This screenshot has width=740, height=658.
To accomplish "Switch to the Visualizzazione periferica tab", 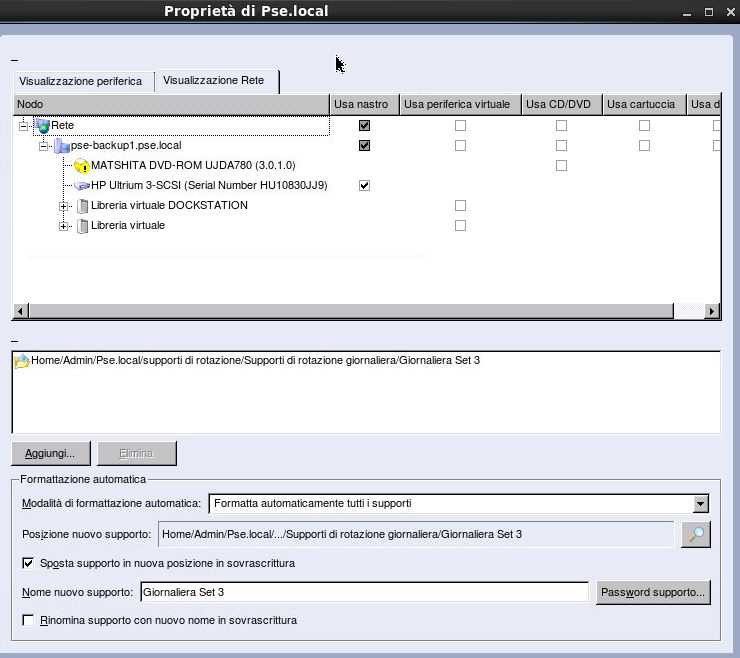I will 81,81.
